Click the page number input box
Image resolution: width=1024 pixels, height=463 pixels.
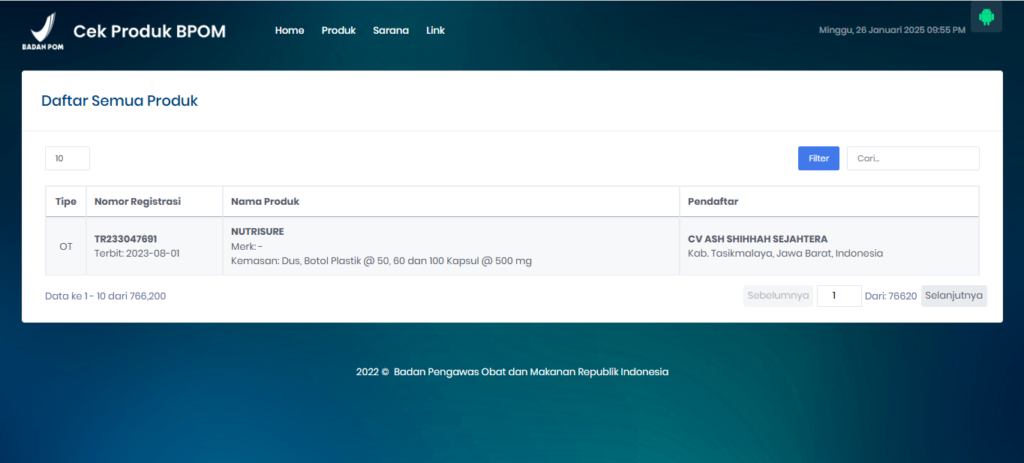[838, 295]
